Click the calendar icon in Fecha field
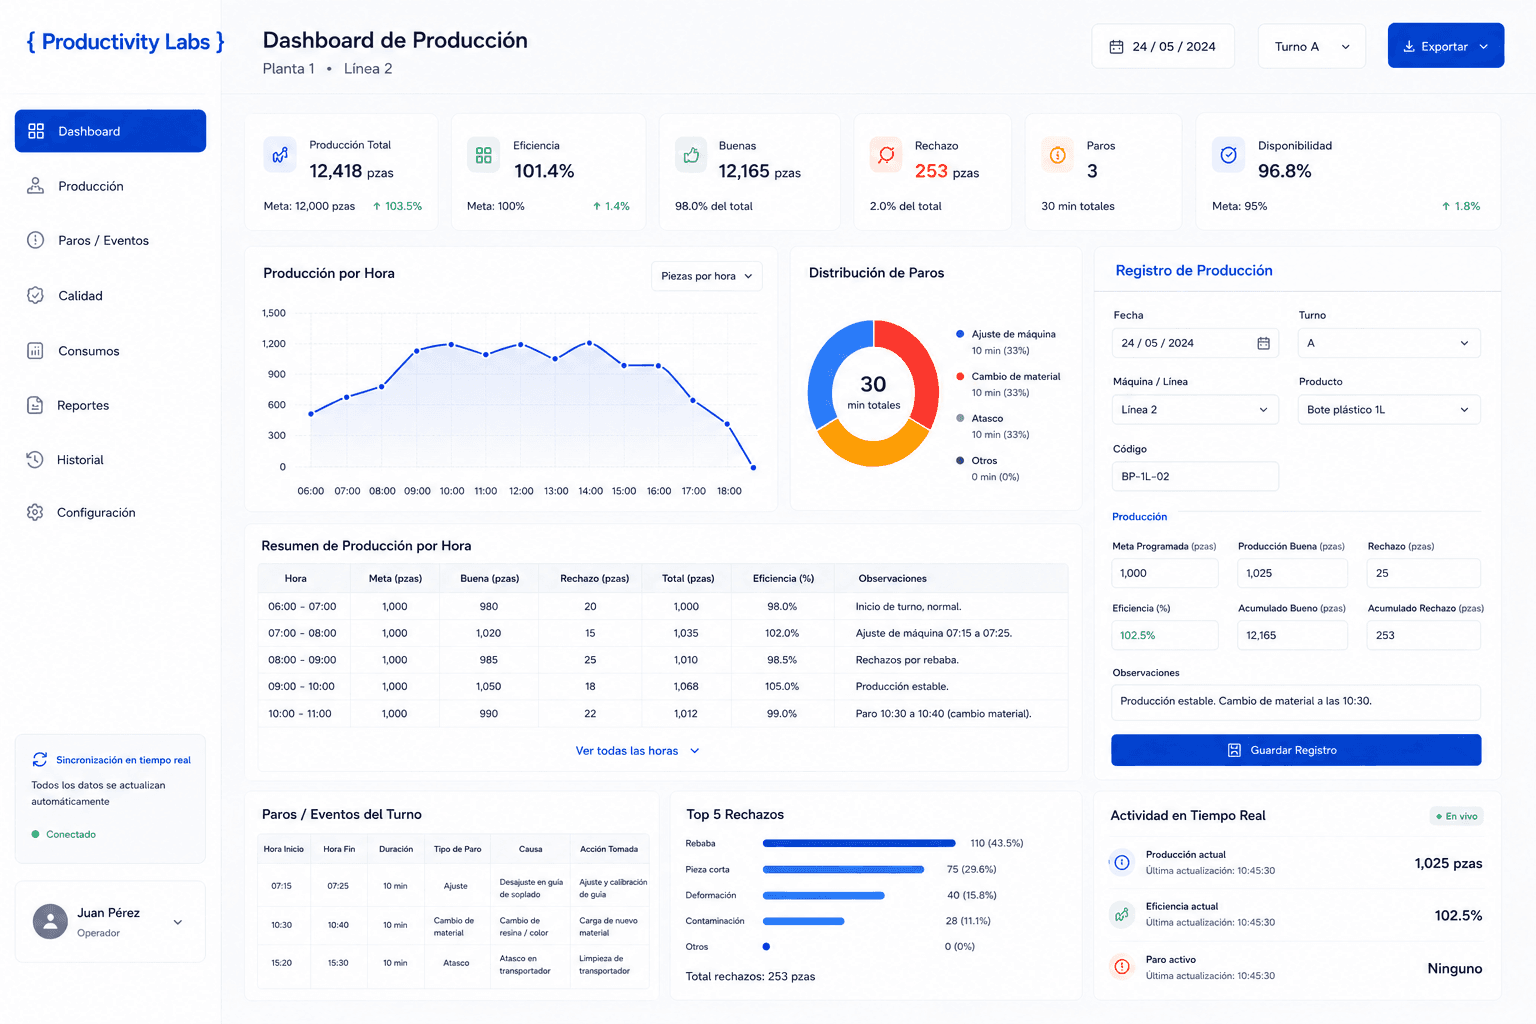The image size is (1536, 1024). (x=1264, y=343)
